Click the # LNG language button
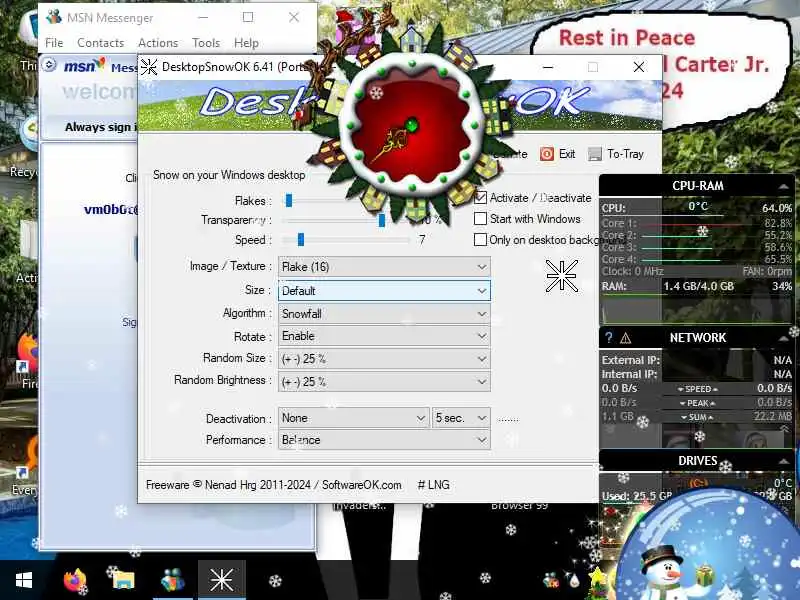Screen dimensions: 800x600 [434, 485]
